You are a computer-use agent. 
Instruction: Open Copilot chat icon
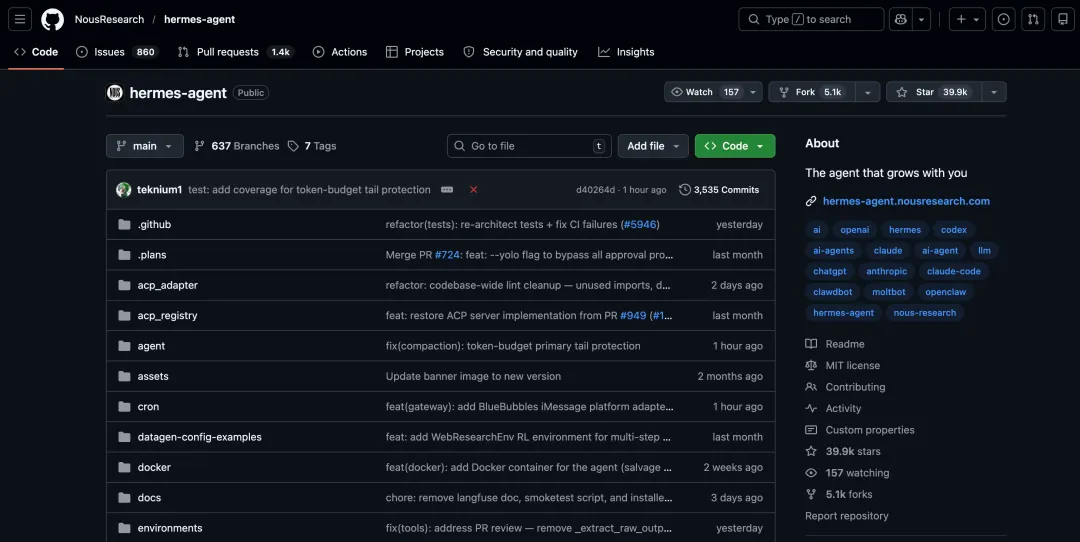(x=900, y=19)
